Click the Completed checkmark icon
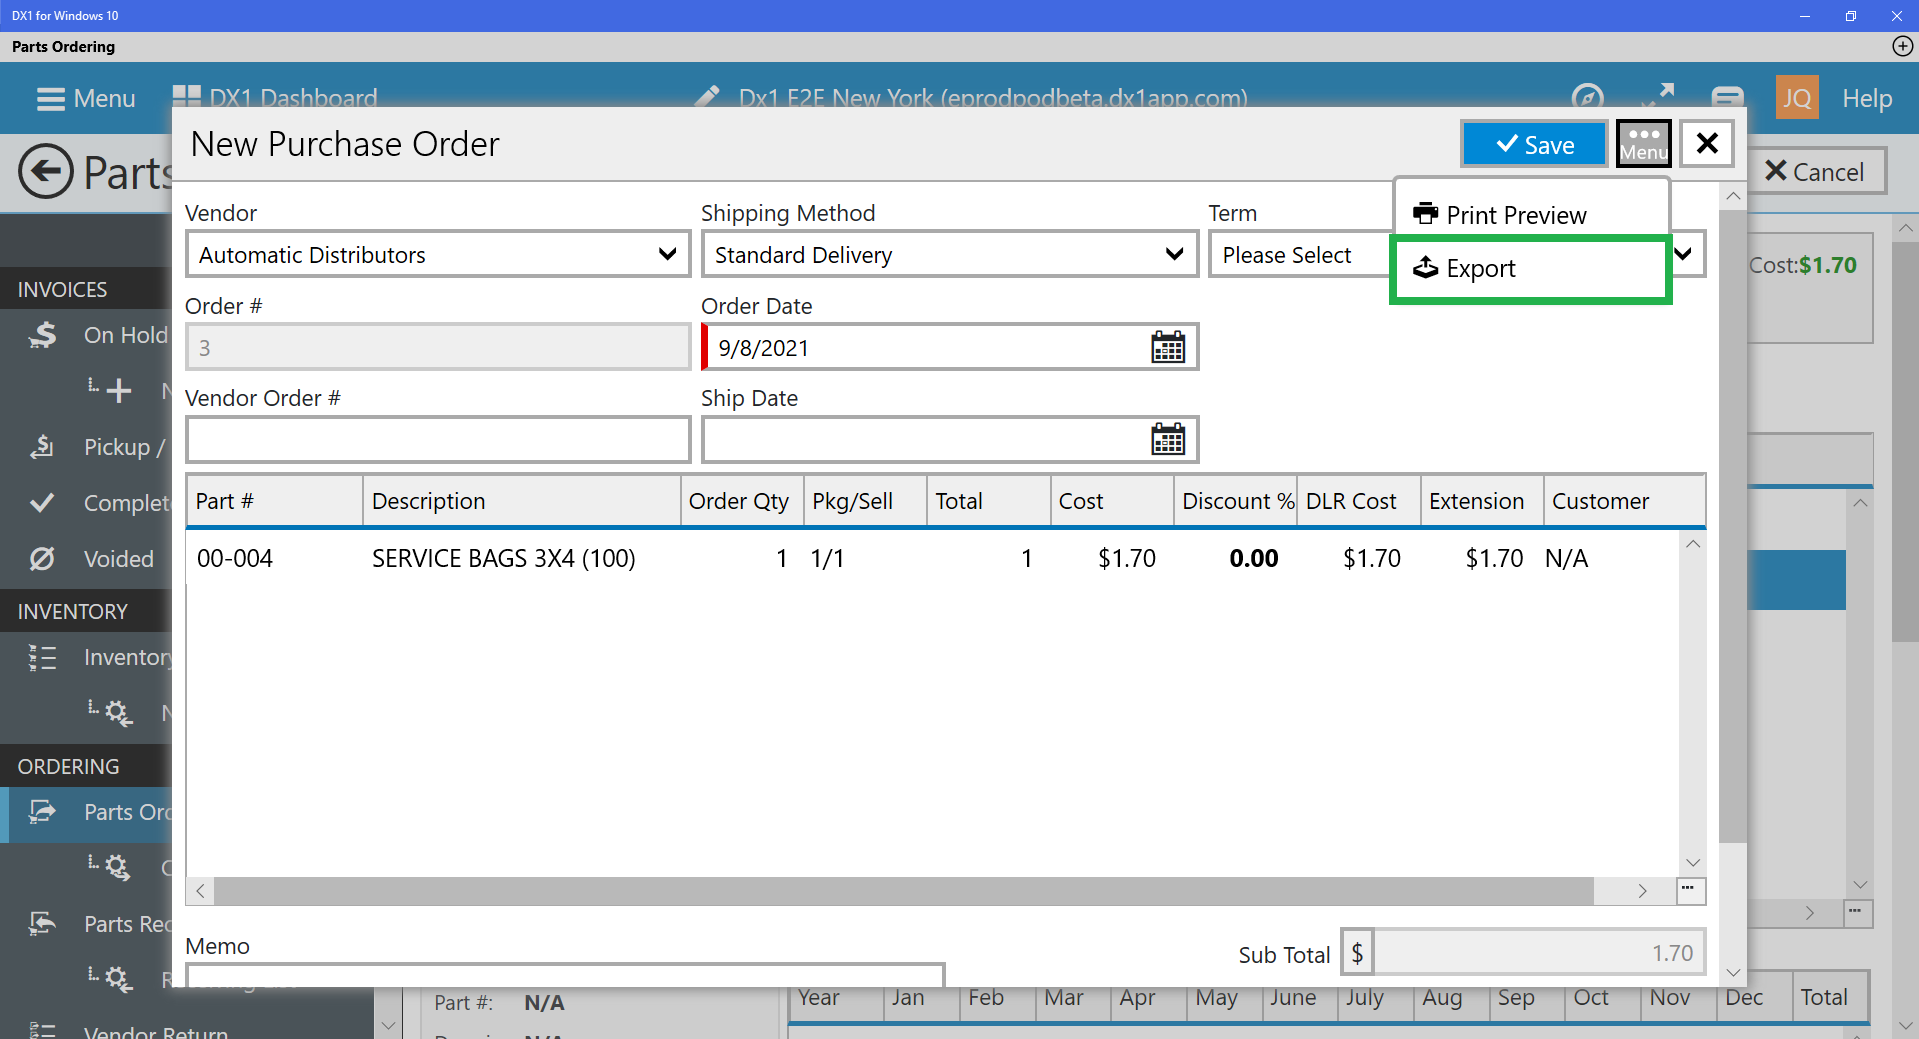This screenshot has width=1919, height=1039. point(42,502)
